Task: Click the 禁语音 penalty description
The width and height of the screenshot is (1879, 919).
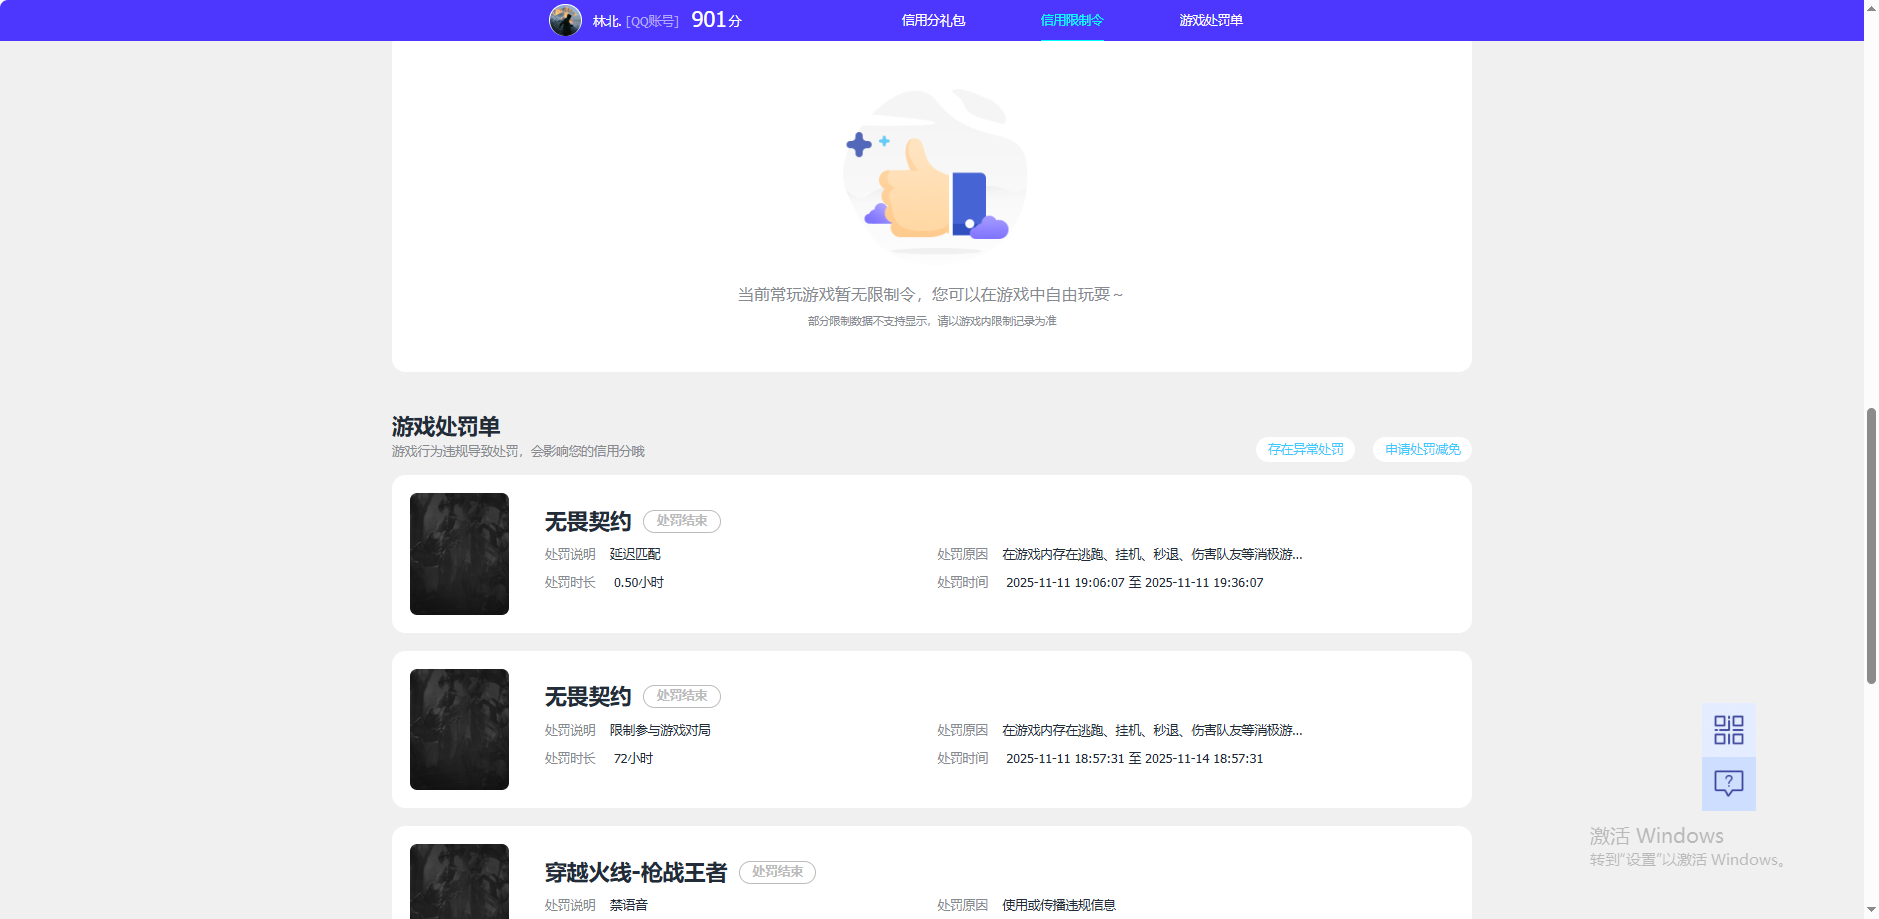Action: tap(629, 905)
